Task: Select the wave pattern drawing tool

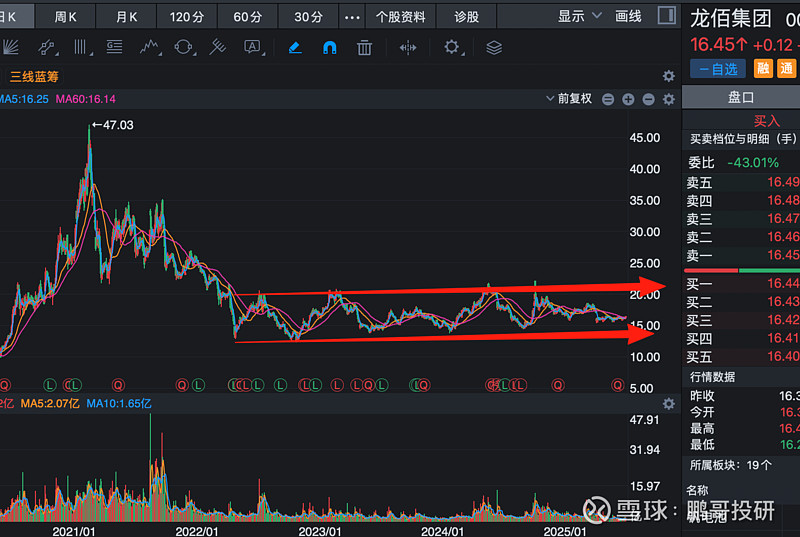Action: point(149,47)
